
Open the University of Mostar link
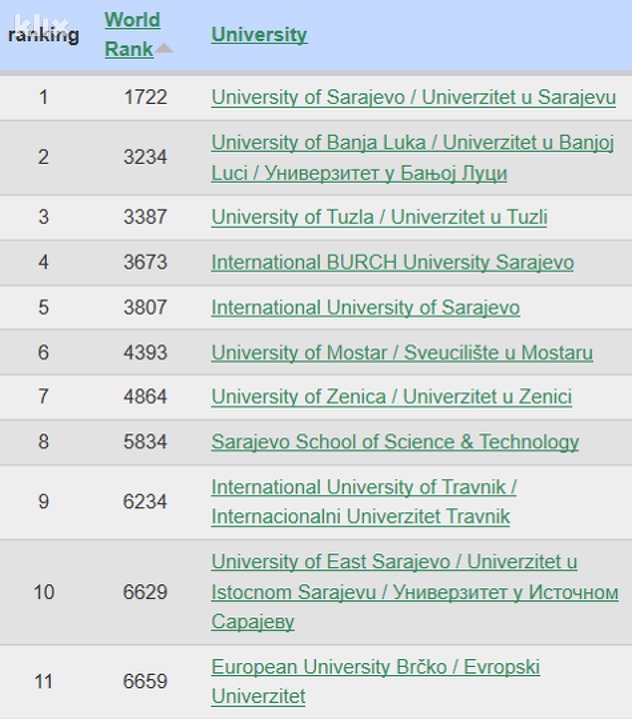coord(401,353)
